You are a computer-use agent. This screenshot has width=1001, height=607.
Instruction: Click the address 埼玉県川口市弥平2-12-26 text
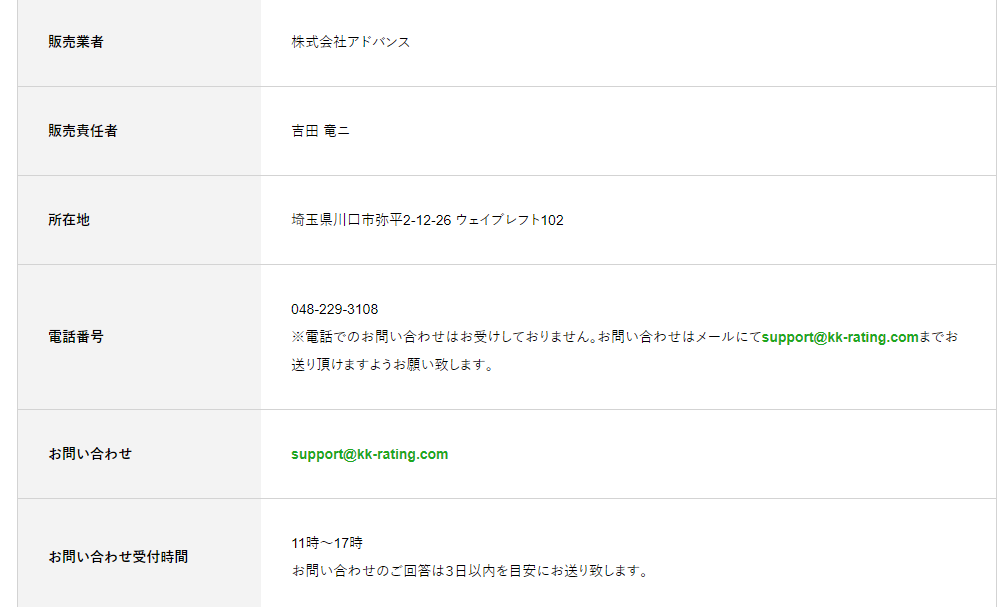(x=371, y=220)
